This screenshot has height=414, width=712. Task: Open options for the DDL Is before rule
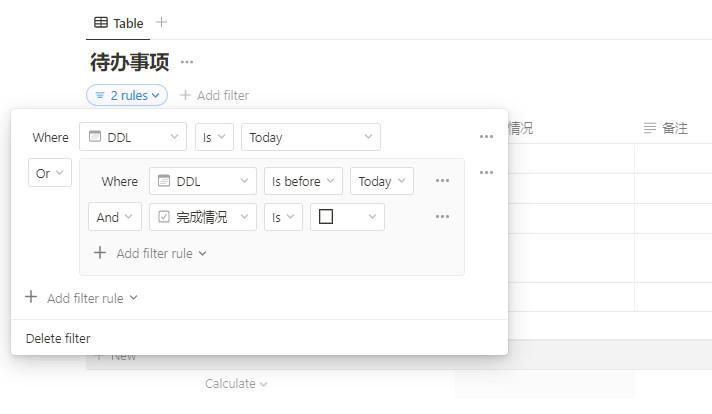coord(442,181)
